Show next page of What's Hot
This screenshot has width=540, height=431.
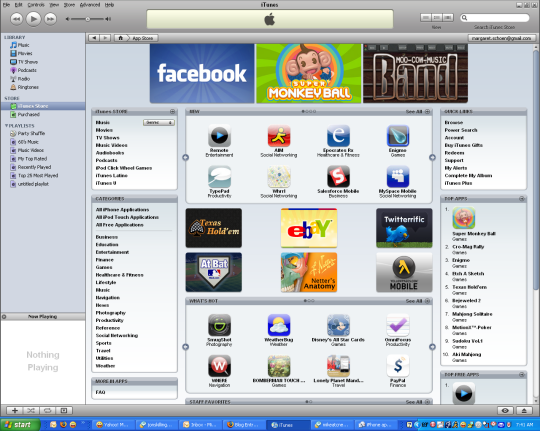tap(432, 347)
